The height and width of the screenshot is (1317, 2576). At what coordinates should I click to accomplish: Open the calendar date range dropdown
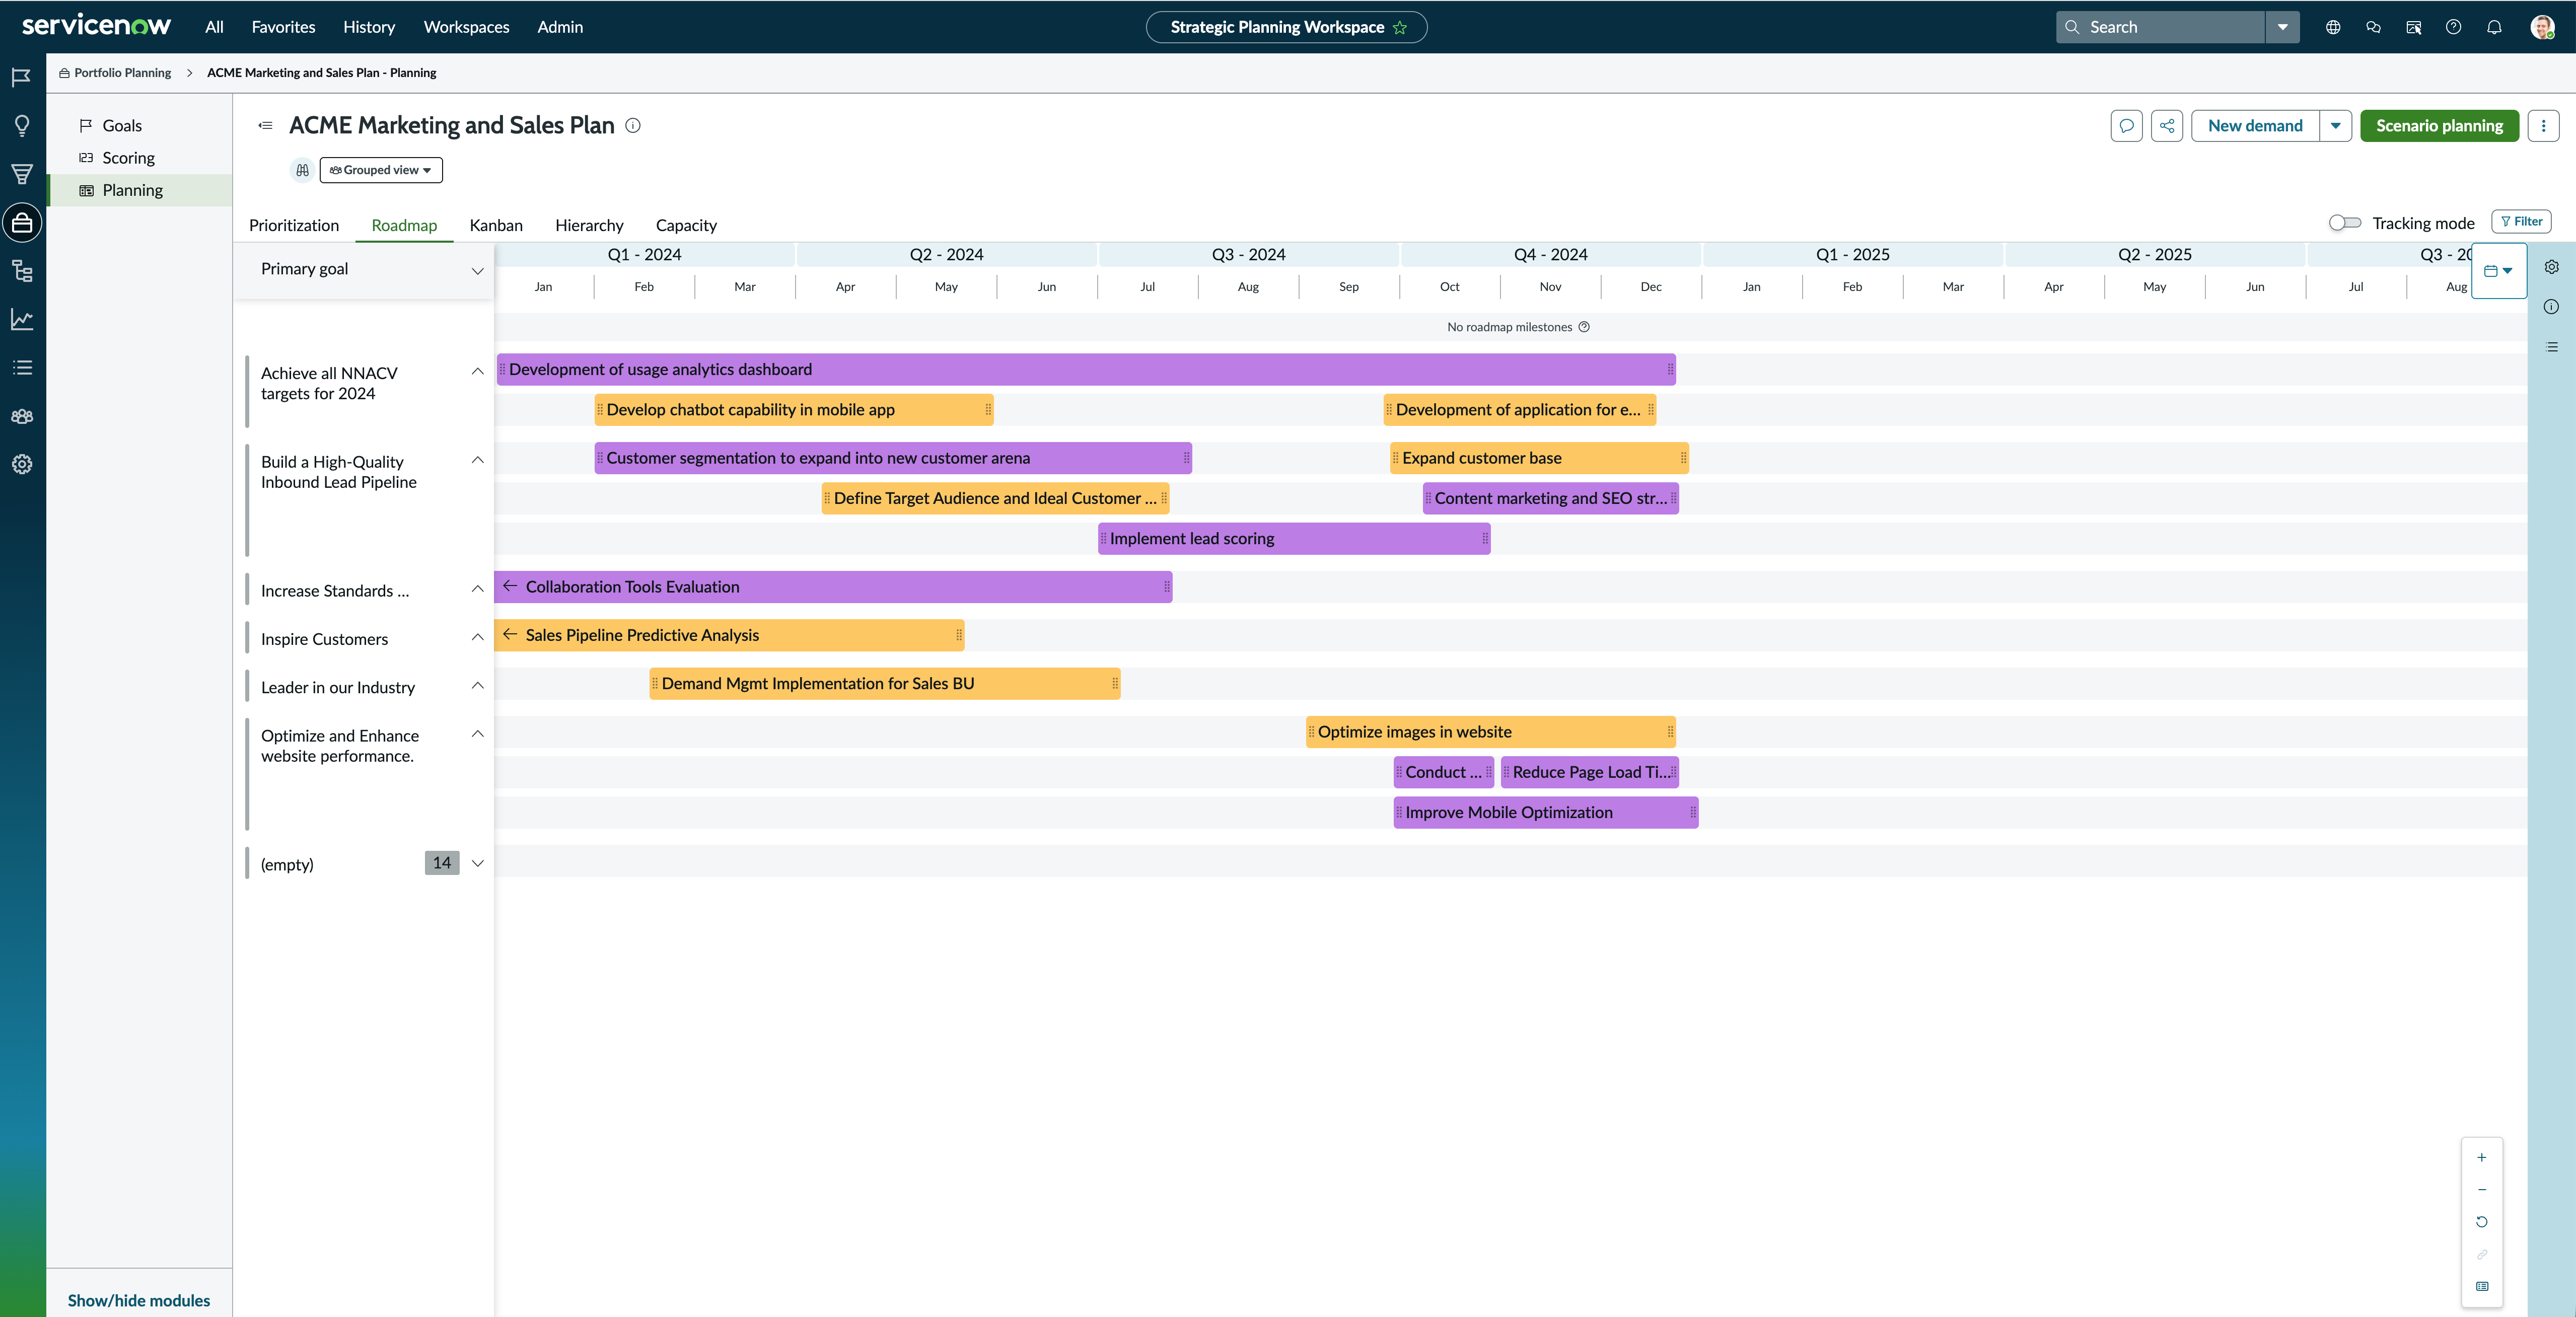coord(2499,271)
